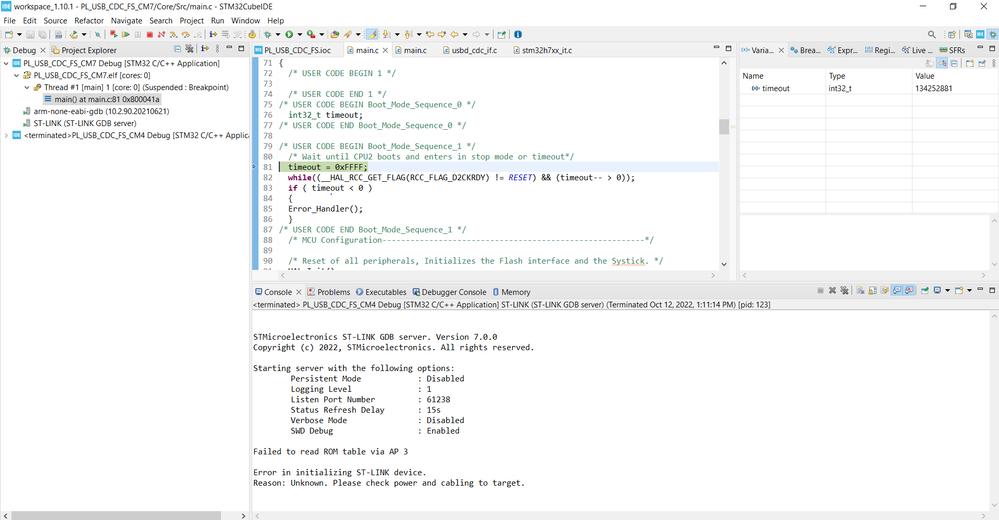This screenshot has width=999, height=520.
Task: Switch to the CubeMX device configuration perspective
Action: point(980,34)
